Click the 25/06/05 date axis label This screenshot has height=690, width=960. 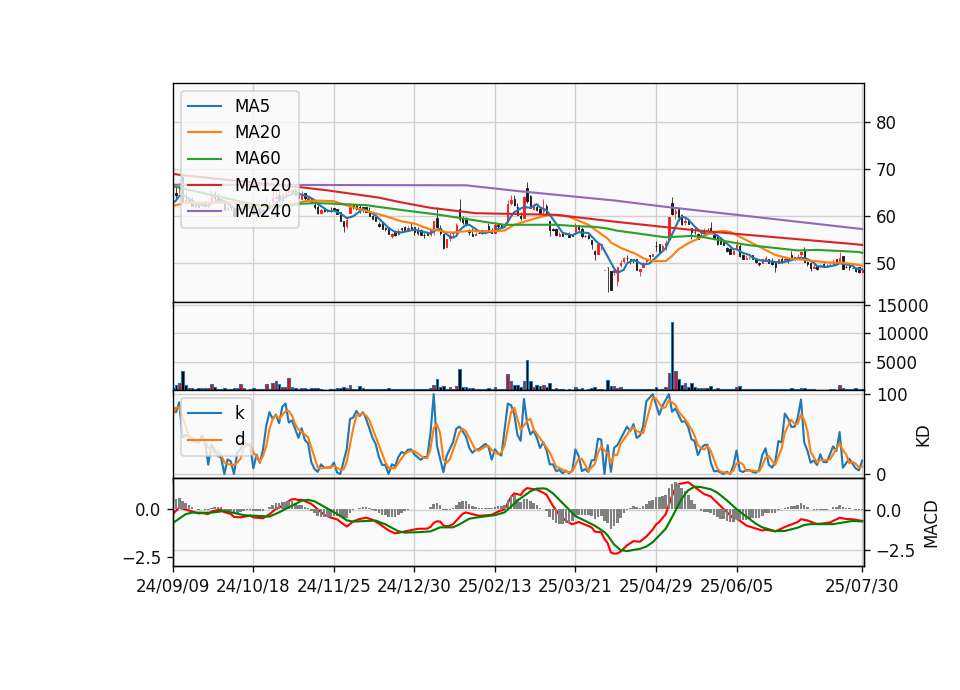pos(737,586)
